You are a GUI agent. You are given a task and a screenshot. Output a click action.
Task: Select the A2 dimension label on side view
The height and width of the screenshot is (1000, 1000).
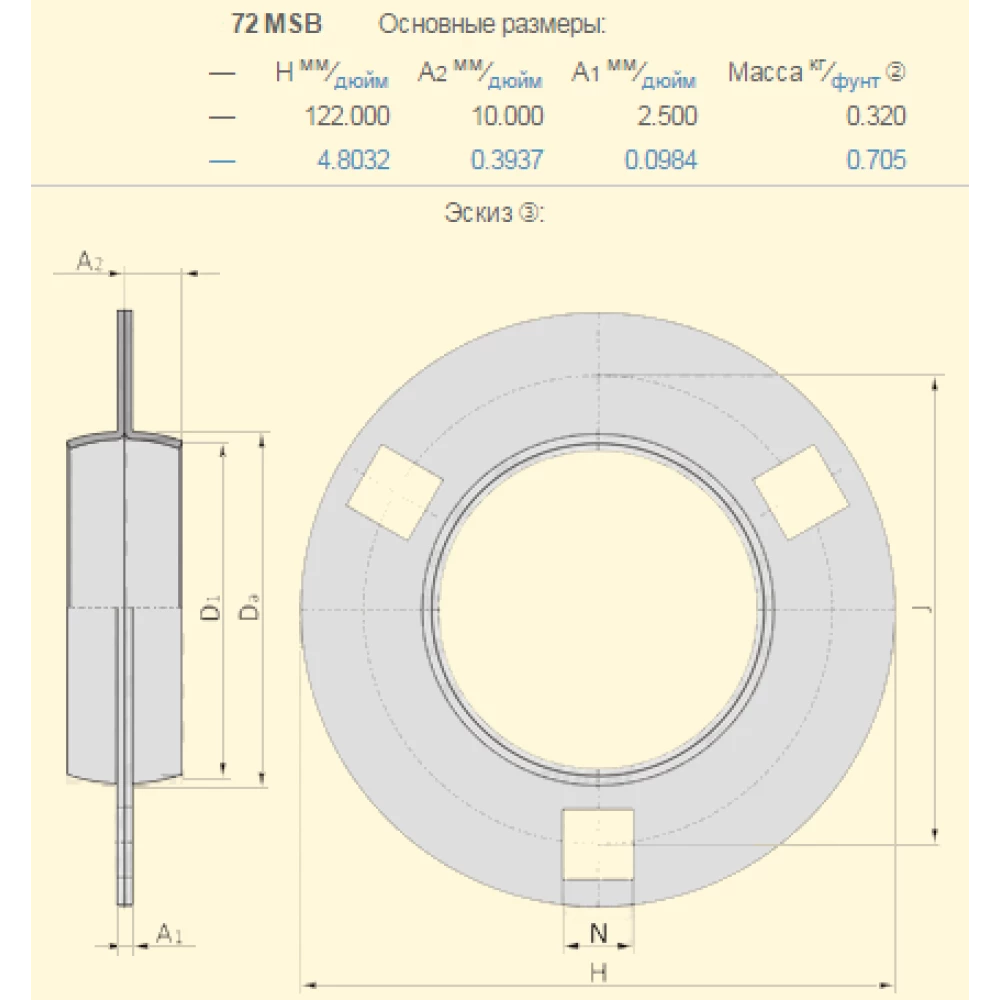point(85,262)
